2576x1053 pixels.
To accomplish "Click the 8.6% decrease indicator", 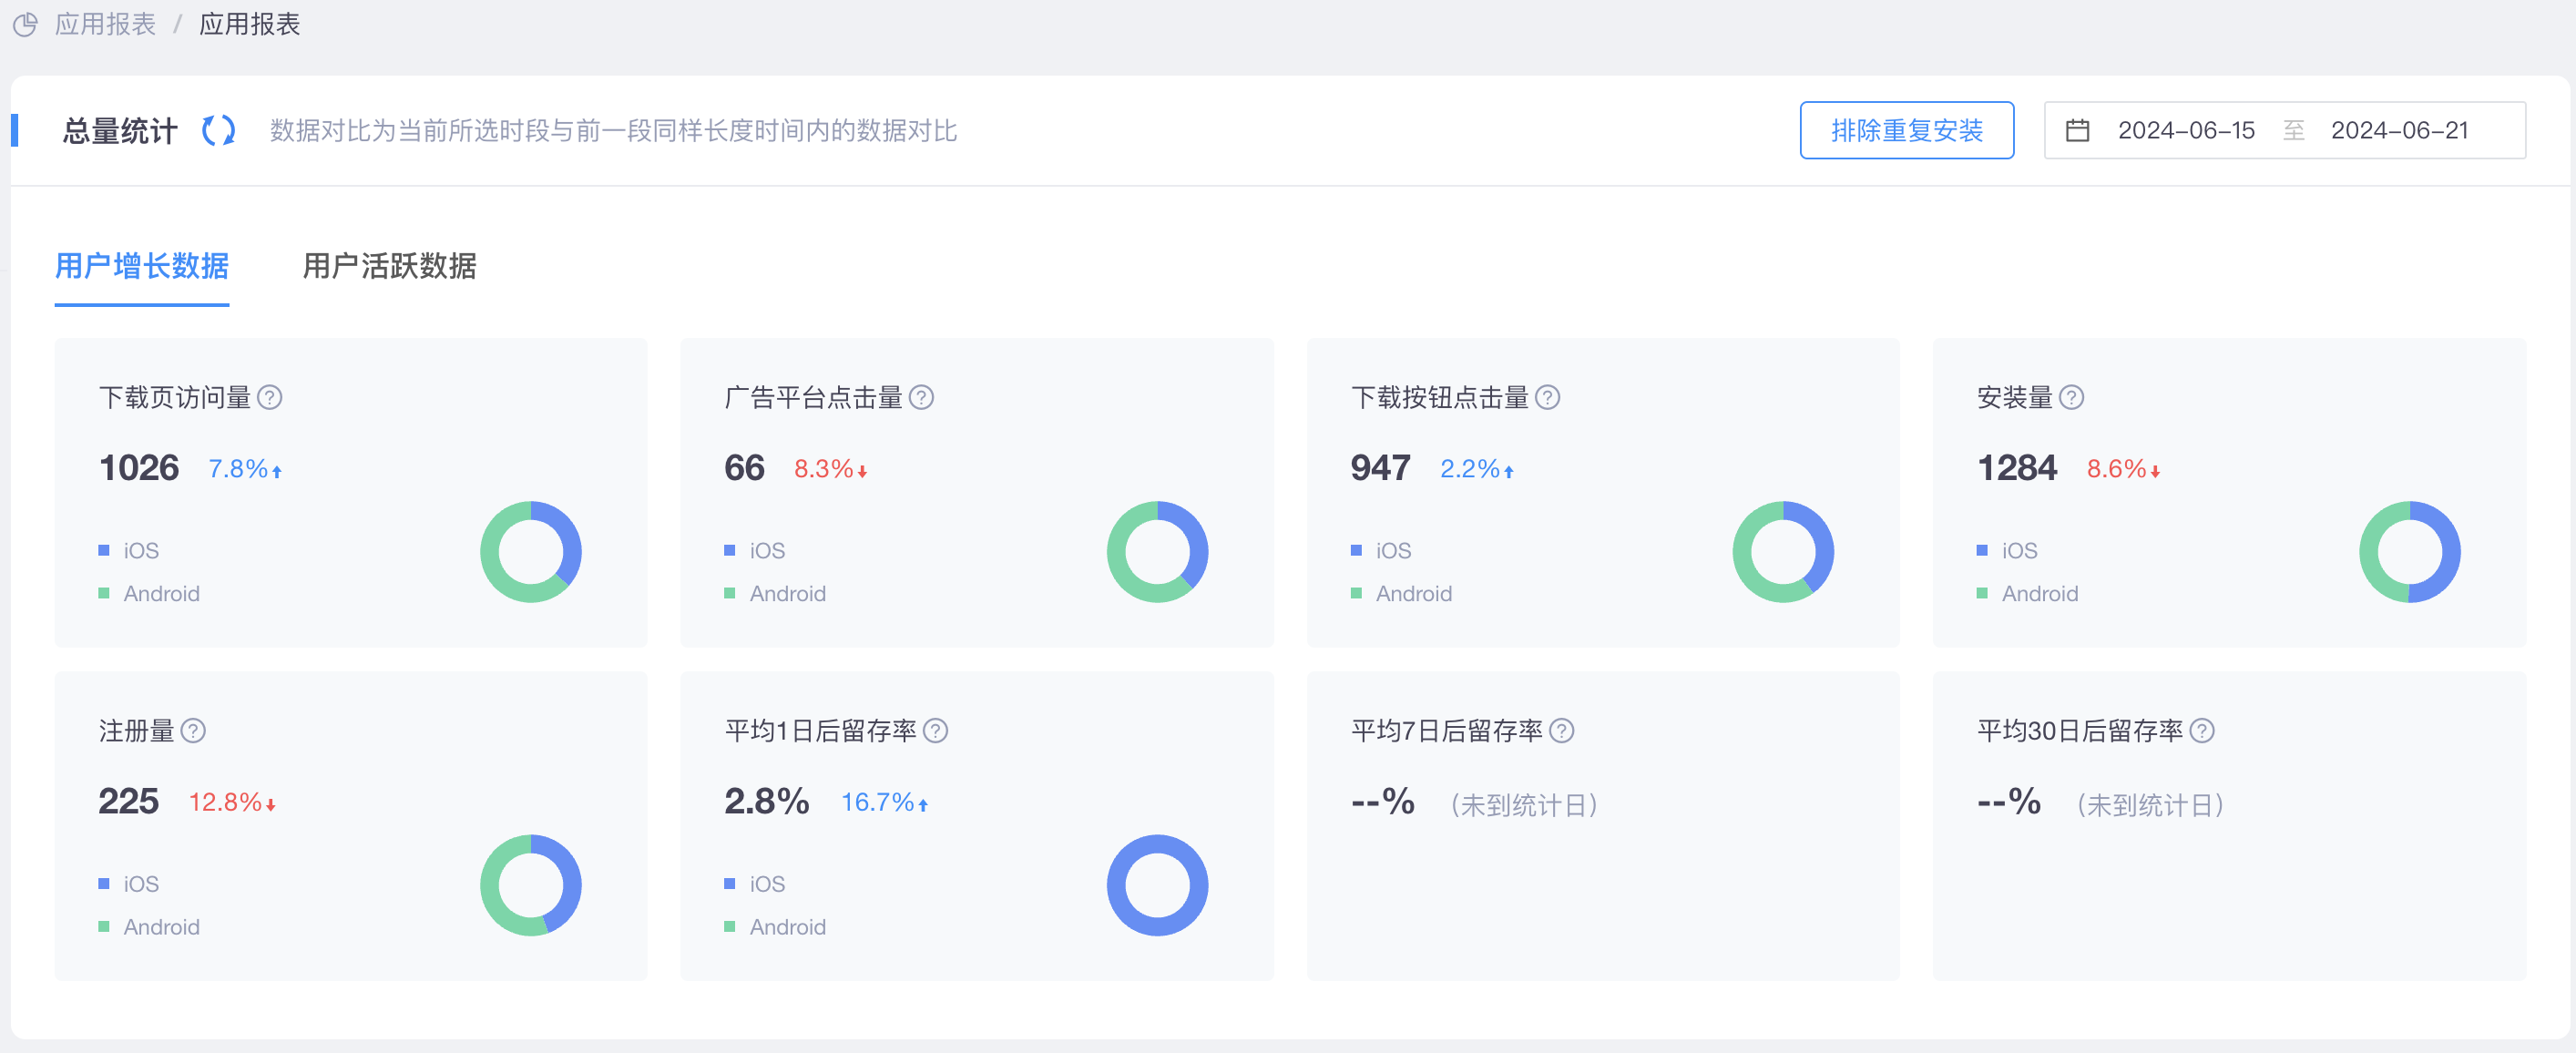I will (2124, 468).
